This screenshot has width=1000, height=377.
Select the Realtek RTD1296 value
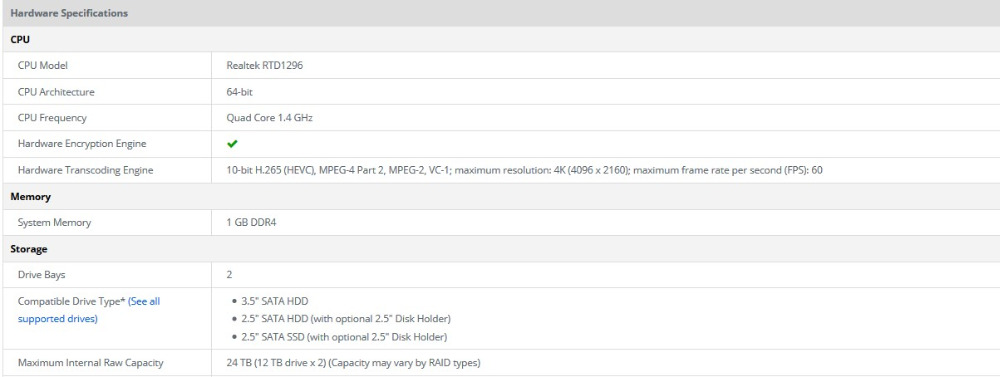pyautogui.click(x=265, y=65)
